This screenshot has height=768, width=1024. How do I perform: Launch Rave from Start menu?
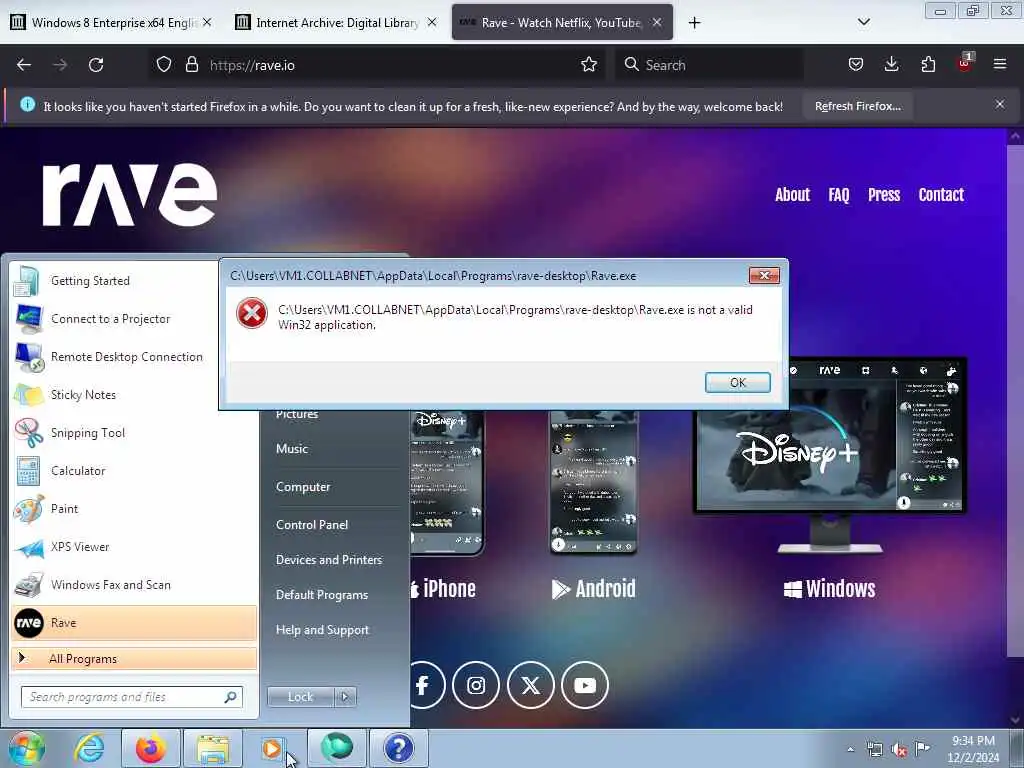pyautogui.click(x=134, y=622)
